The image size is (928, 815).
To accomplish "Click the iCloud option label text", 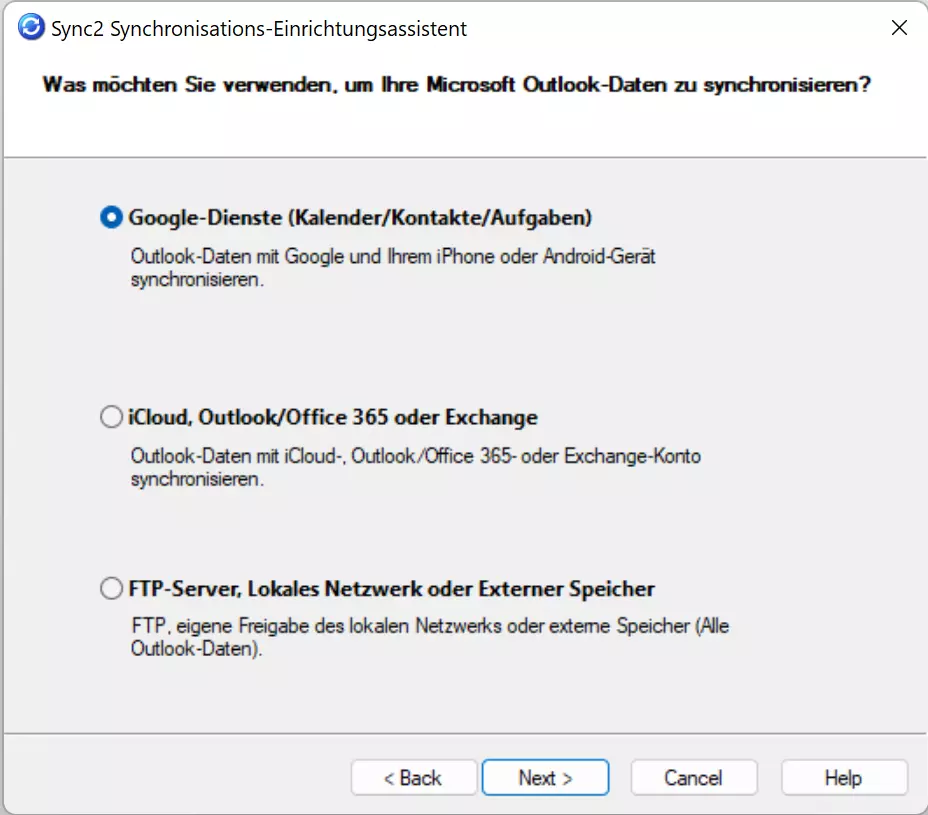I will pyautogui.click(x=332, y=417).
